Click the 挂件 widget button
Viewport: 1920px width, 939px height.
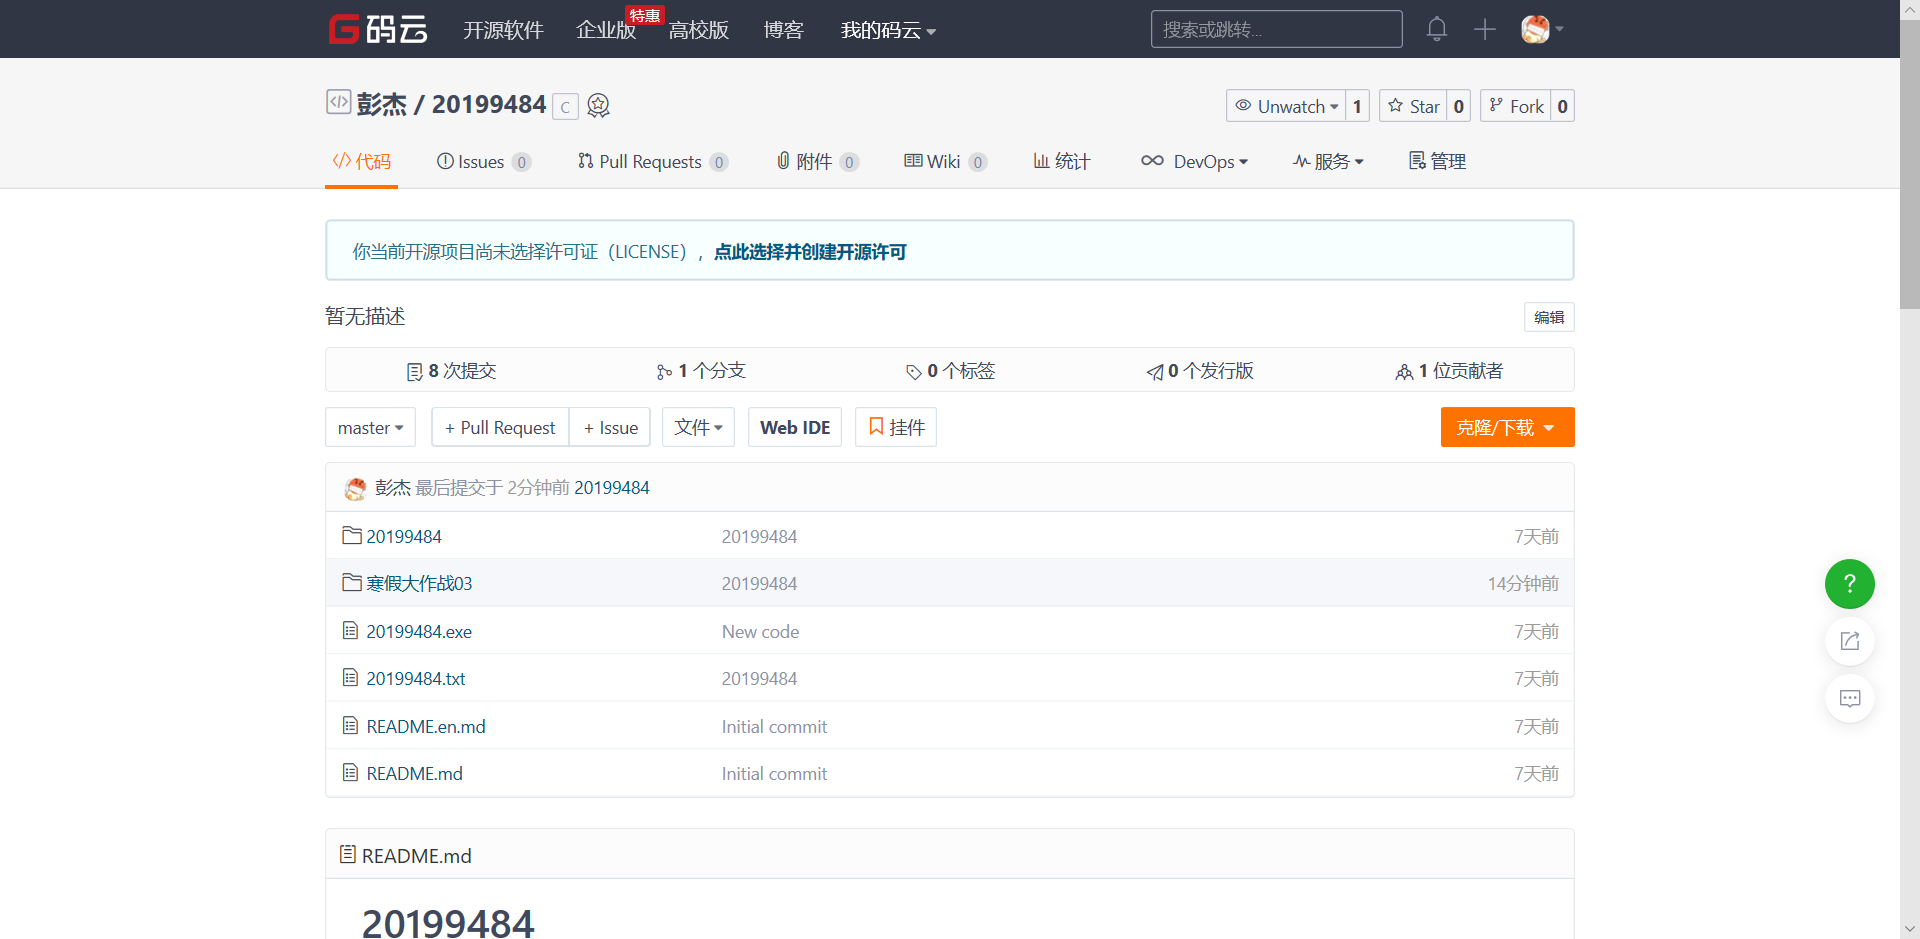coord(896,427)
